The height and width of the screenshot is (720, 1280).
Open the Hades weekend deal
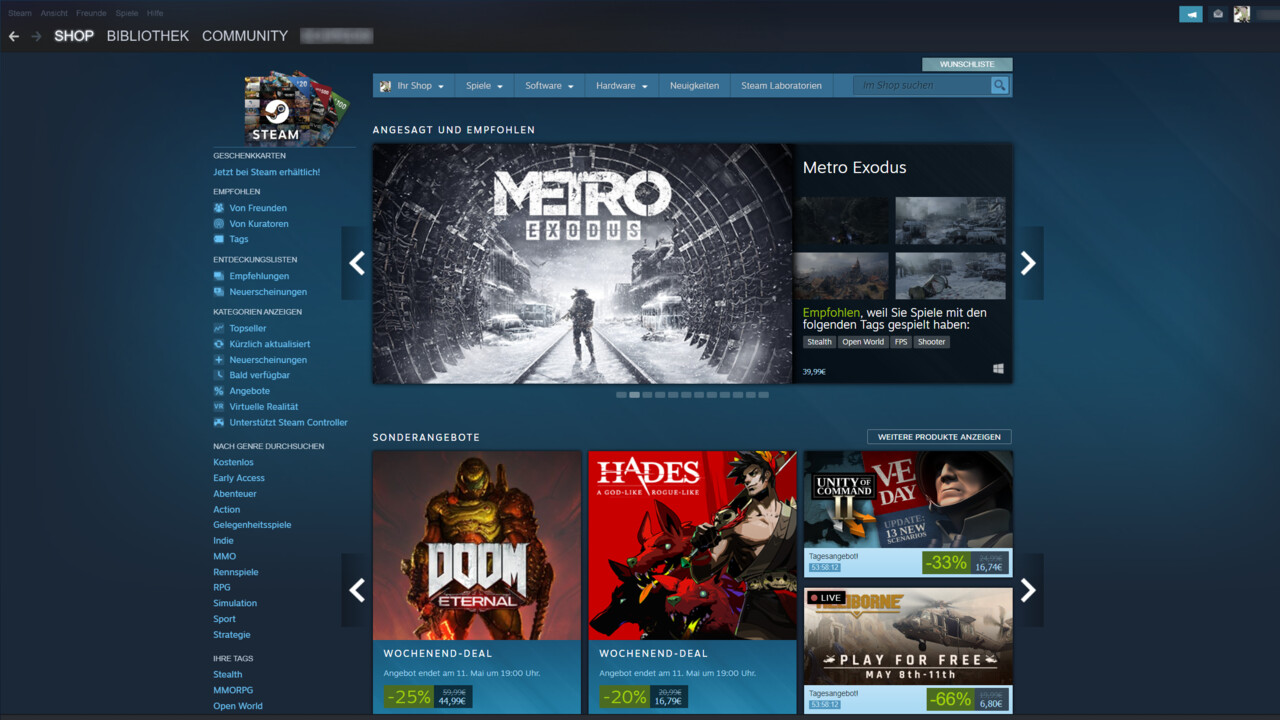pos(692,582)
